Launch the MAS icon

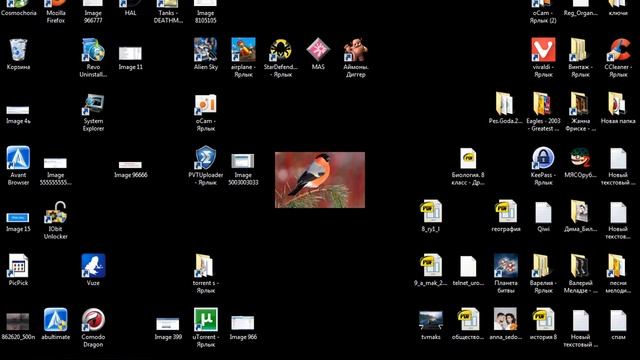(318, 49)
